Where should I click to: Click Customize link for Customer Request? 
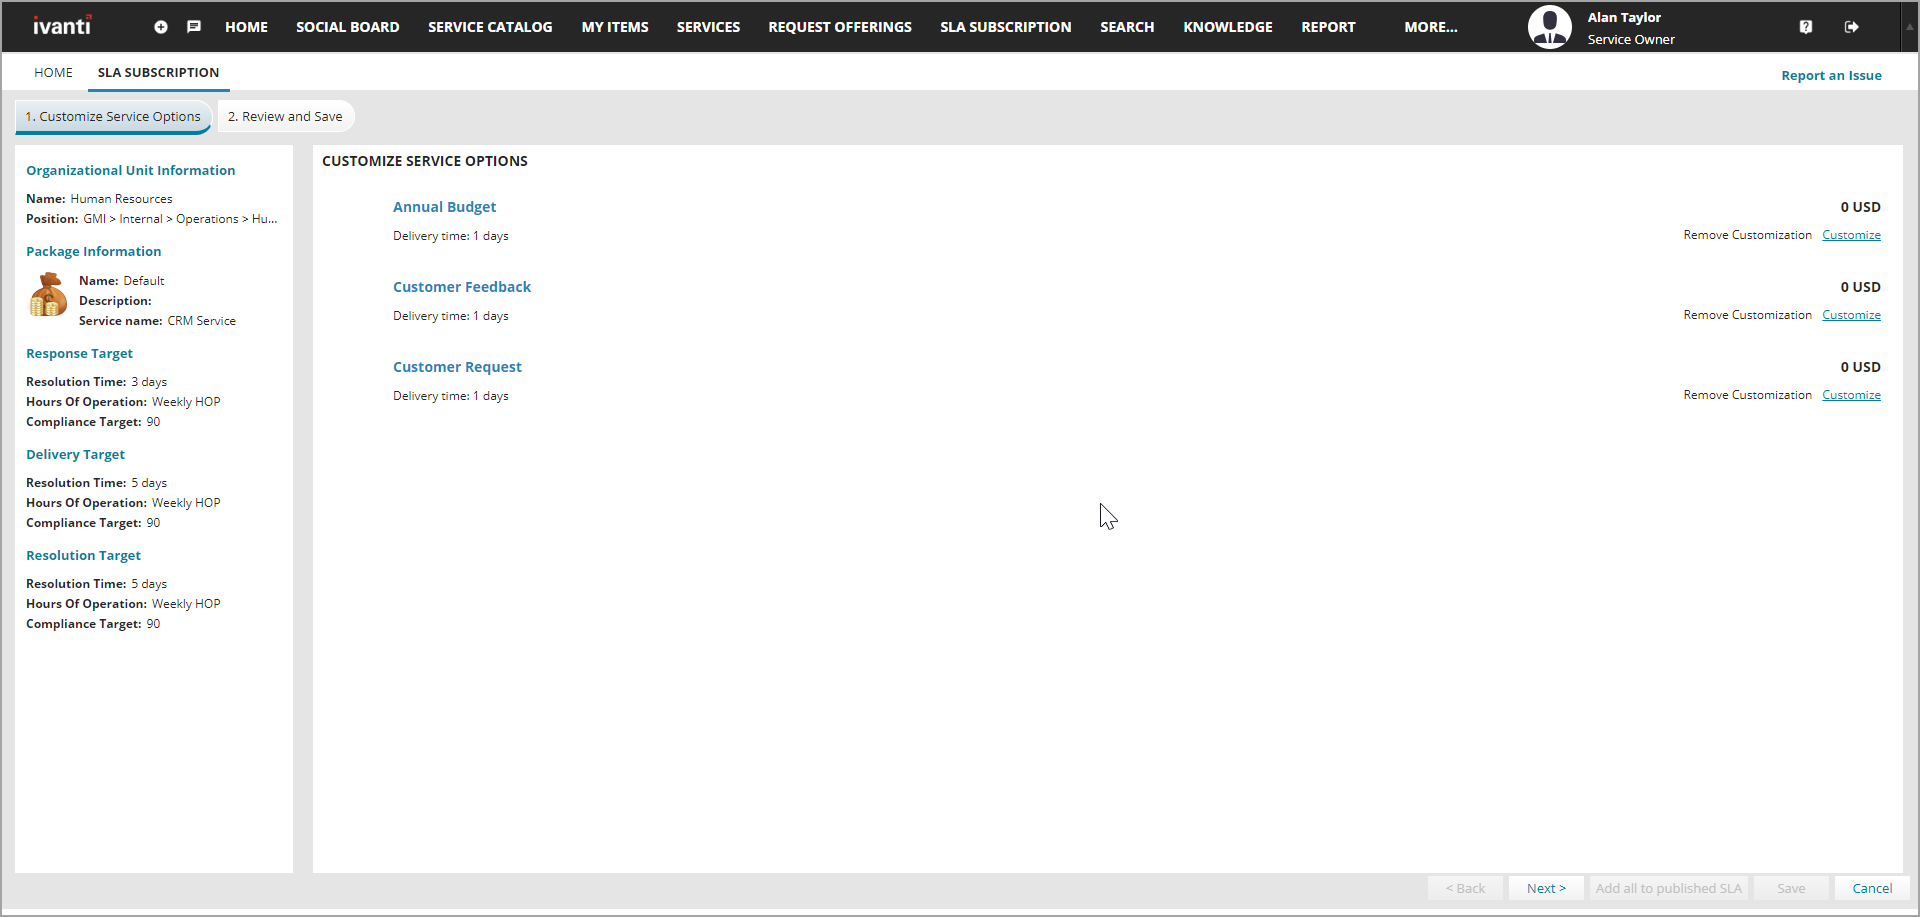(1850, 395)
